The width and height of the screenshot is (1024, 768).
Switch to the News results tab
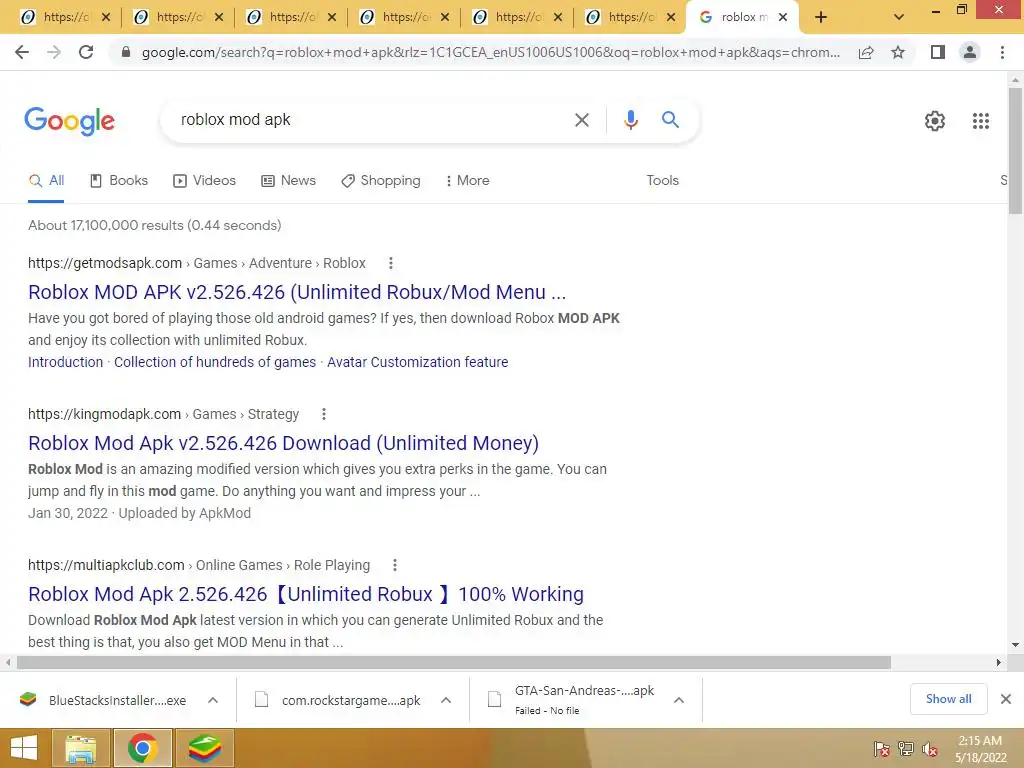[288, 181]
